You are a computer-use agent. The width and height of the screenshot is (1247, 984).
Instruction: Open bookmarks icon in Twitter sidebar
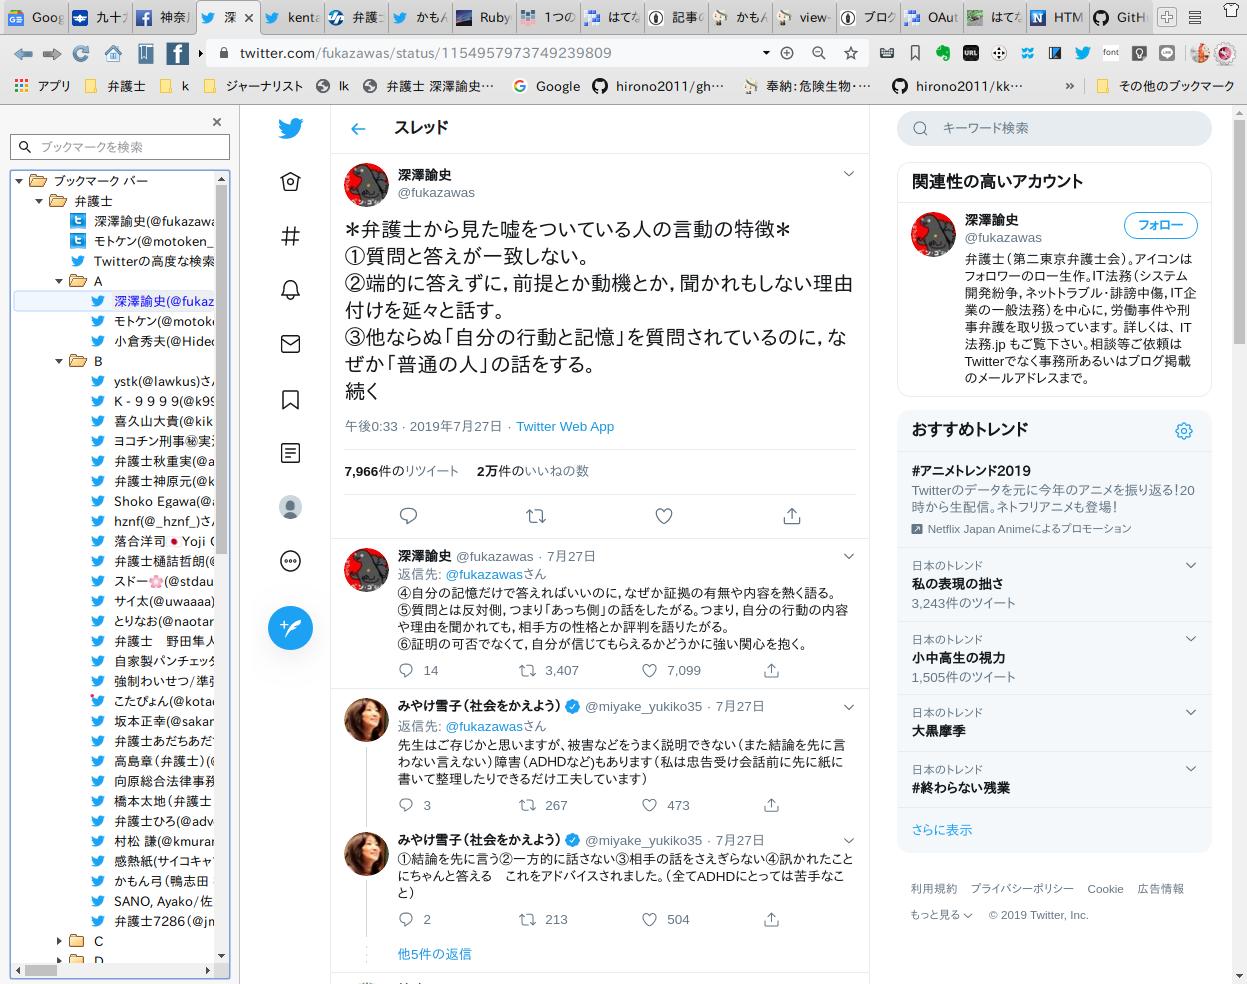(x=290, y=399)
